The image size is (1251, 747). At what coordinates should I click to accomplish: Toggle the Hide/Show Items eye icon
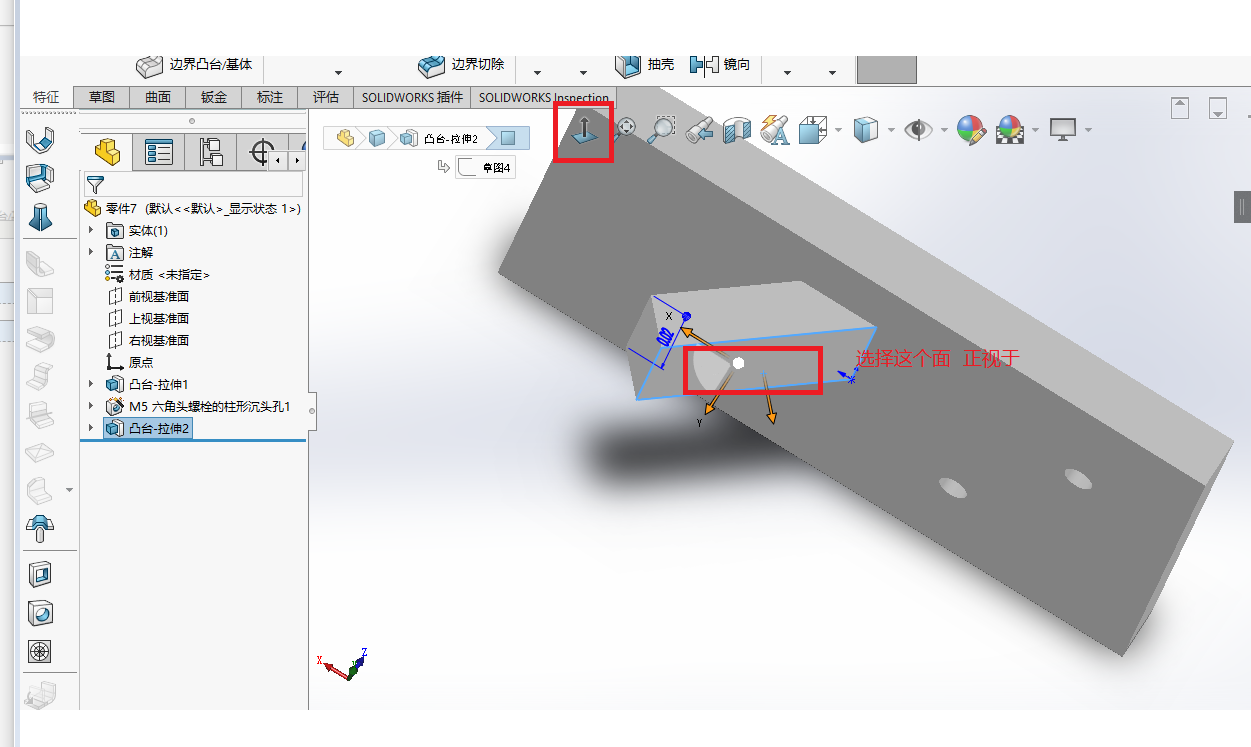pos(919,129)
